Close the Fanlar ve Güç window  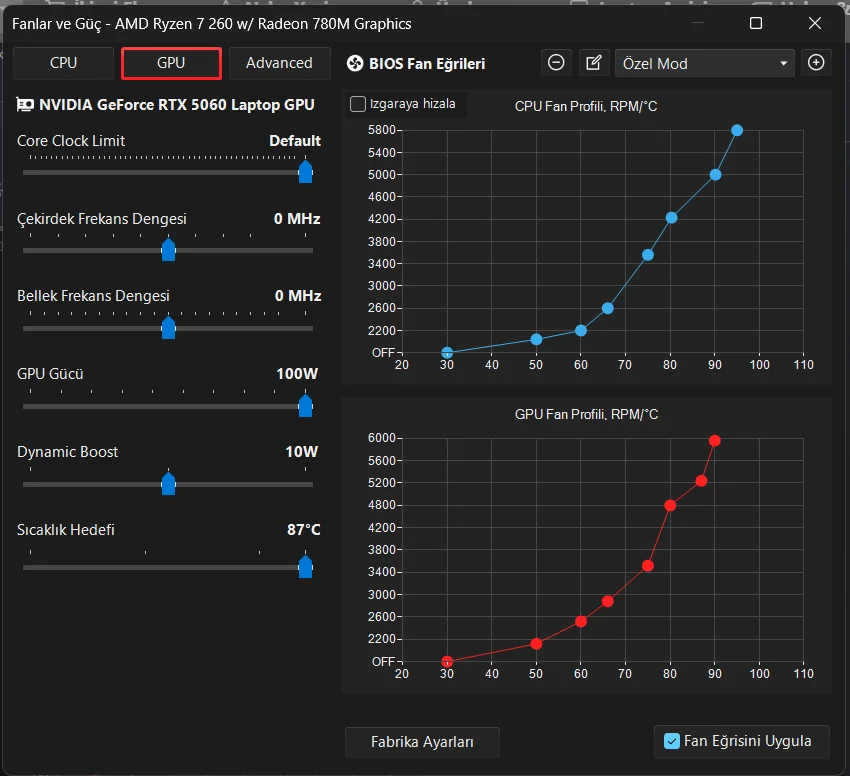point(815,23)
